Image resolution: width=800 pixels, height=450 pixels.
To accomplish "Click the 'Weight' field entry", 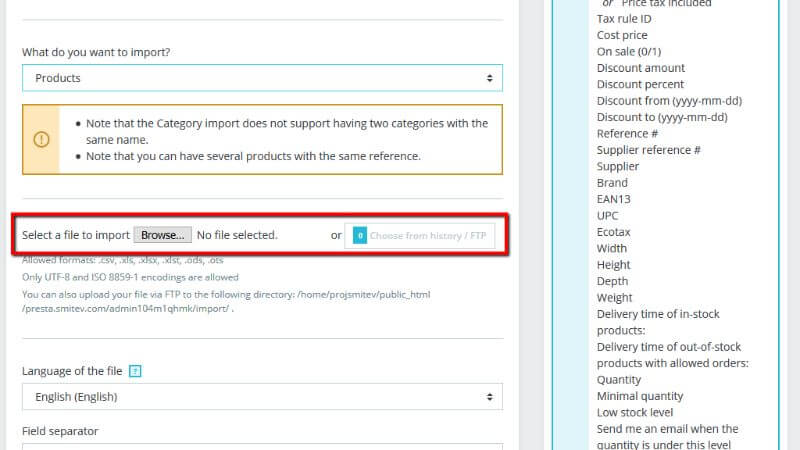I will [x=615, y=297].
